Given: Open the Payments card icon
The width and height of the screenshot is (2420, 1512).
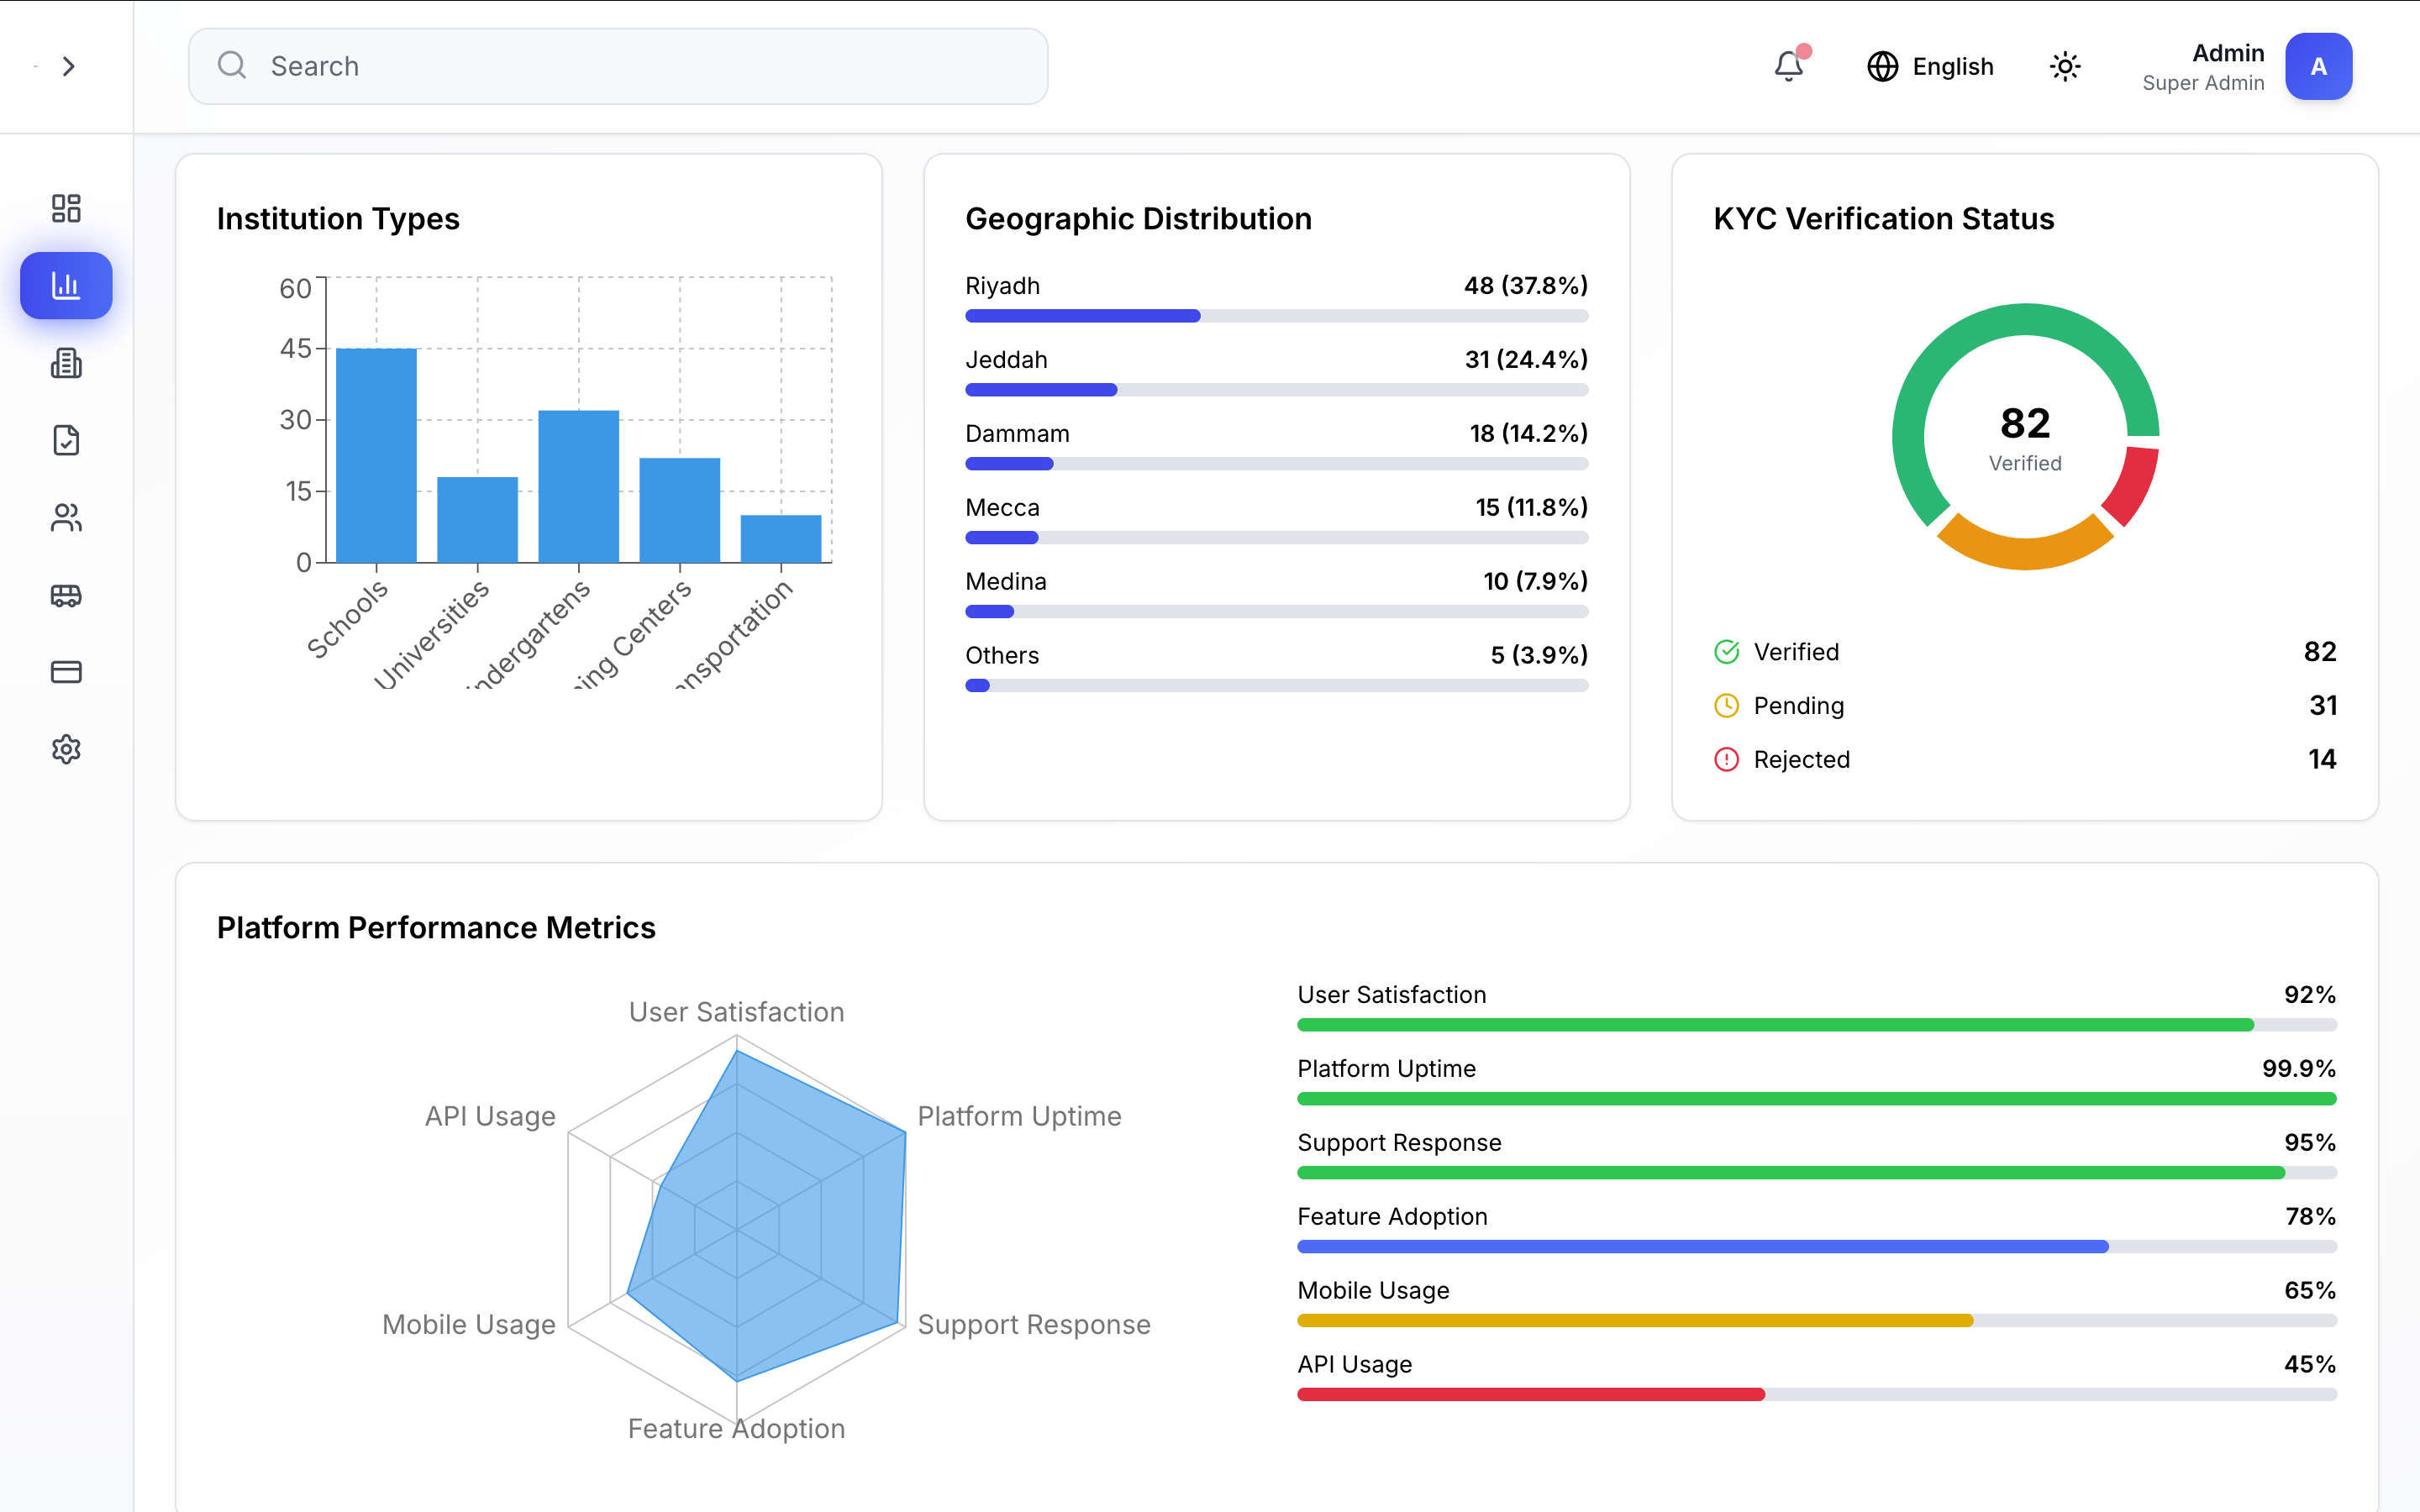Looking at the screenshot, I should pyautogui.click(x=66, y=672).
